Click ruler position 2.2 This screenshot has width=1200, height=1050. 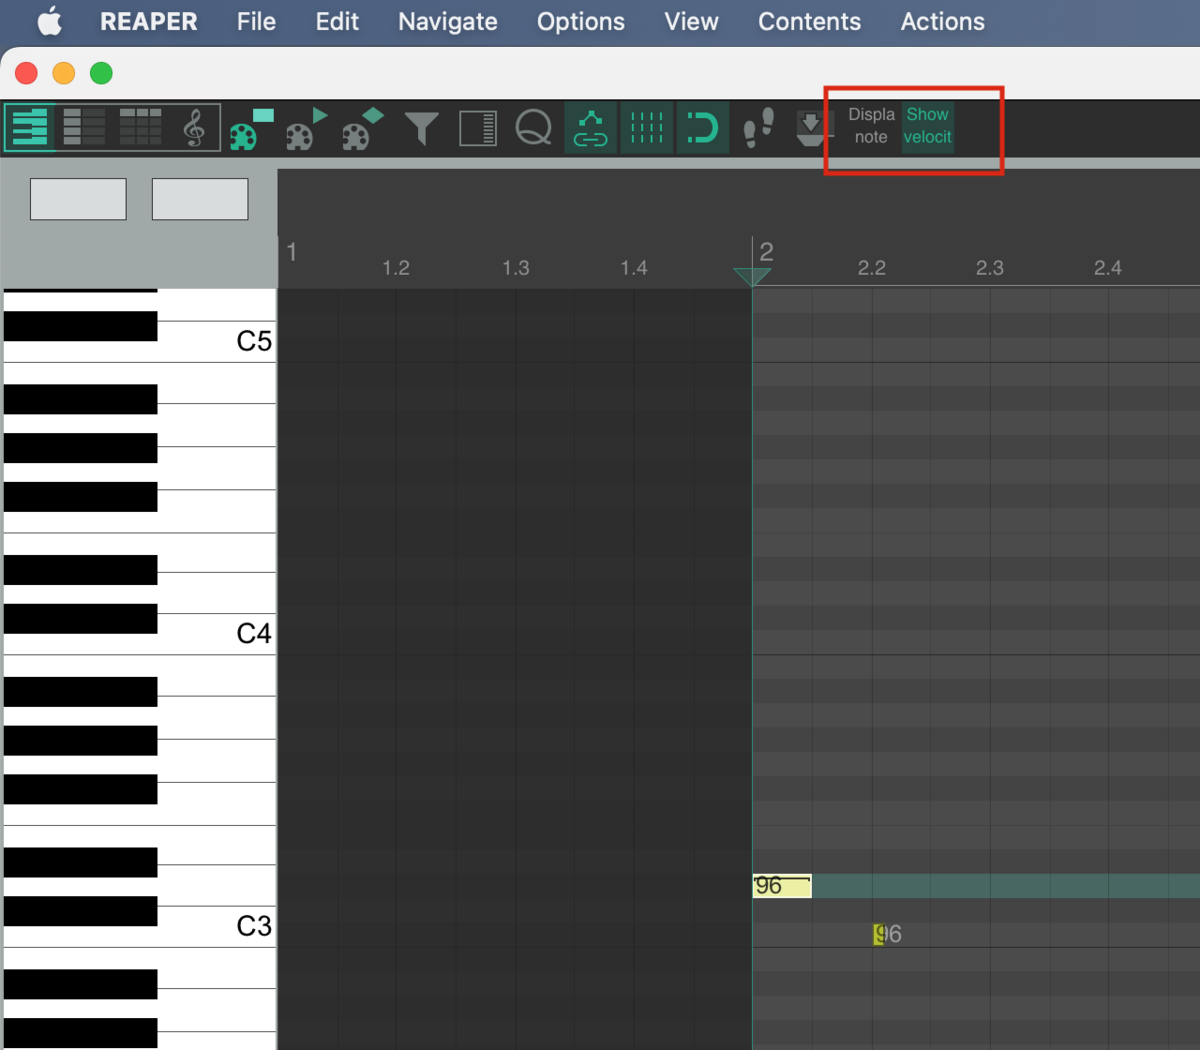point(872,268)
